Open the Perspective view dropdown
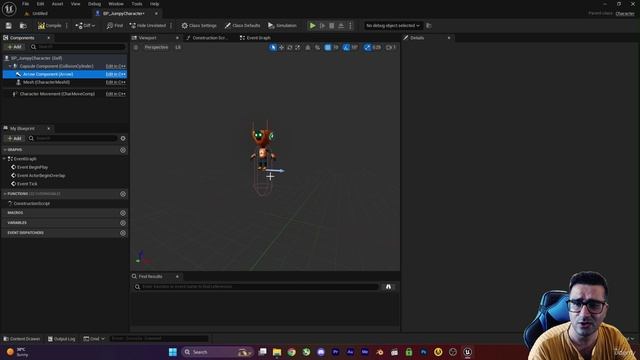 pyautogui.click(x=156, y=47)
